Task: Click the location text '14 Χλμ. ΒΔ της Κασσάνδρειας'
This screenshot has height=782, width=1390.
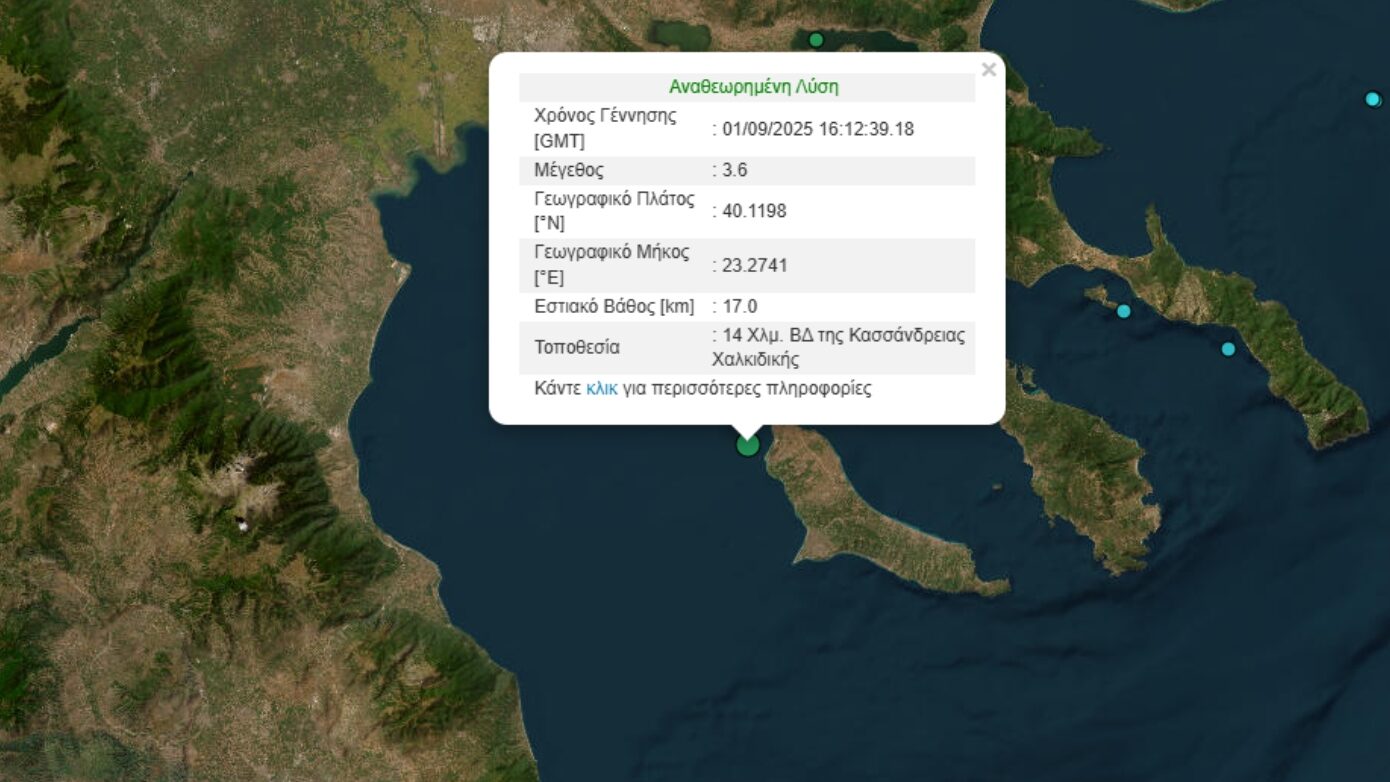Action: pyautogui.click(x=843, y=335)
